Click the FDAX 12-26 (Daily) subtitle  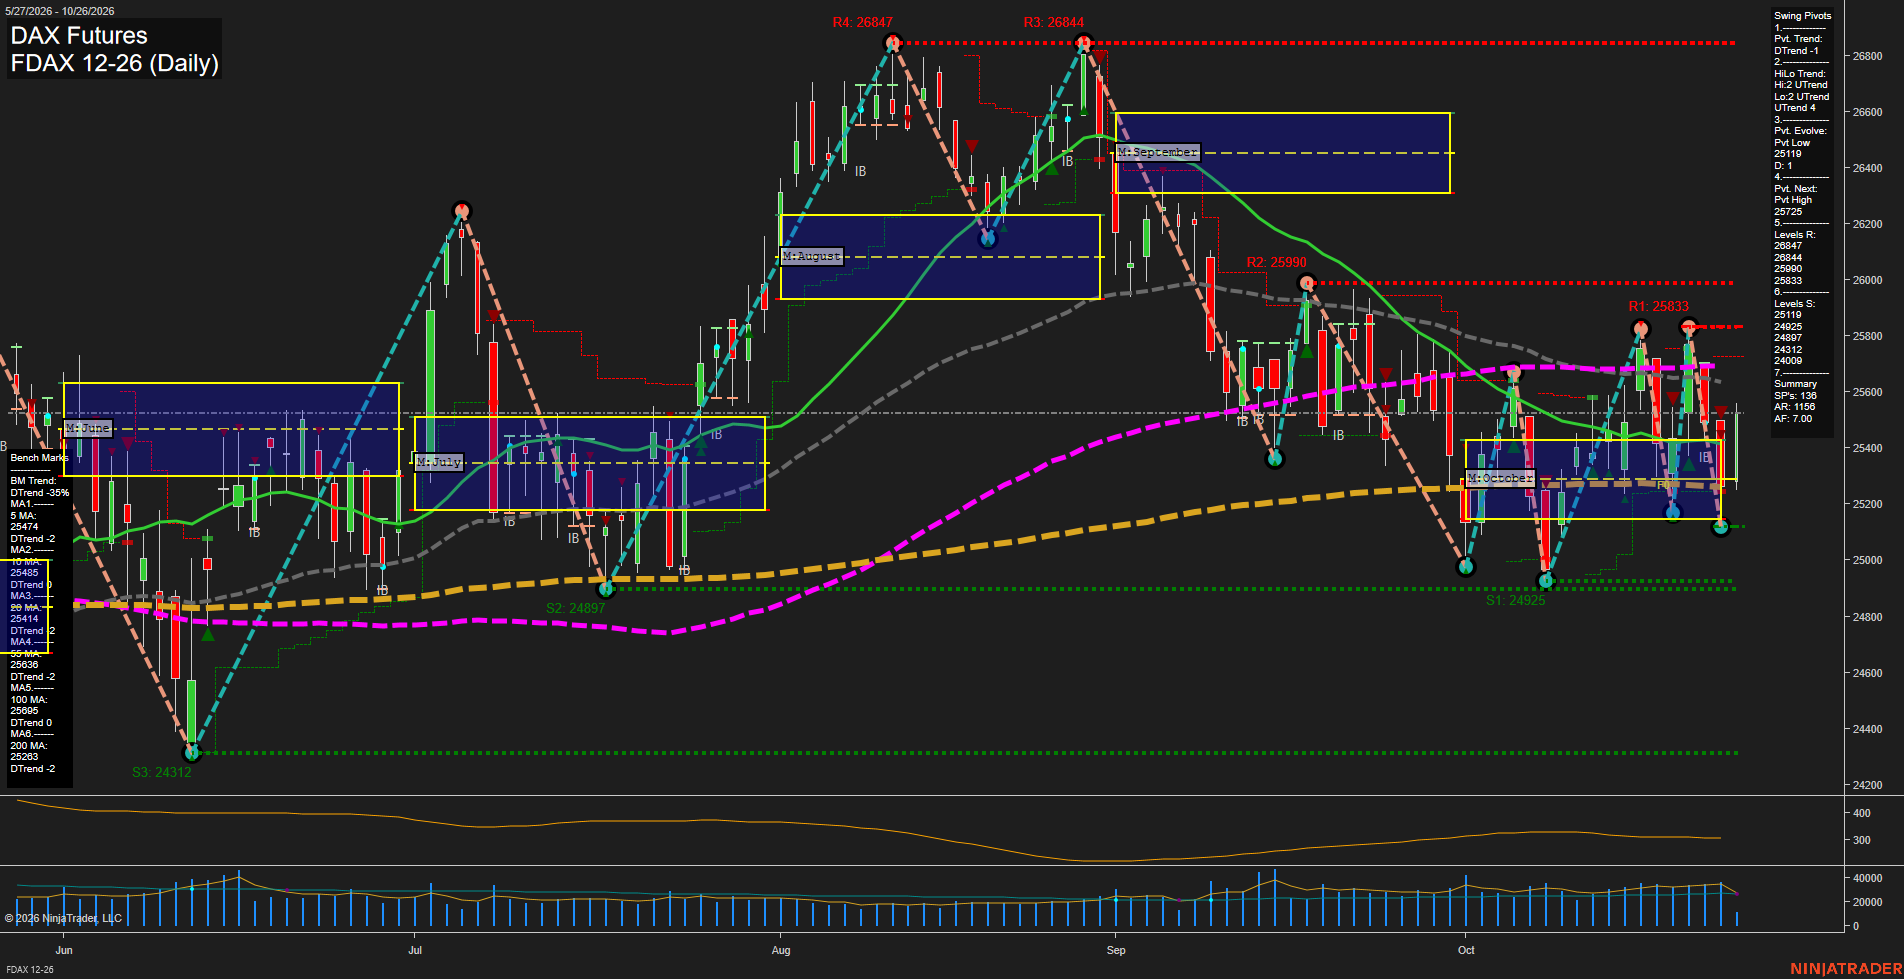point(114,63)
